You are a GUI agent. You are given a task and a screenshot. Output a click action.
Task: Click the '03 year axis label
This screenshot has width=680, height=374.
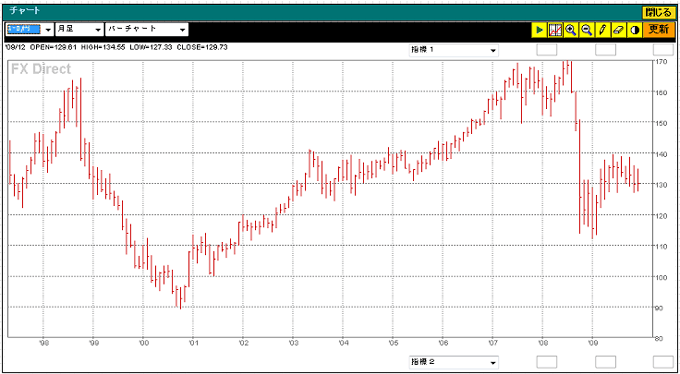[x=293, y=343]
